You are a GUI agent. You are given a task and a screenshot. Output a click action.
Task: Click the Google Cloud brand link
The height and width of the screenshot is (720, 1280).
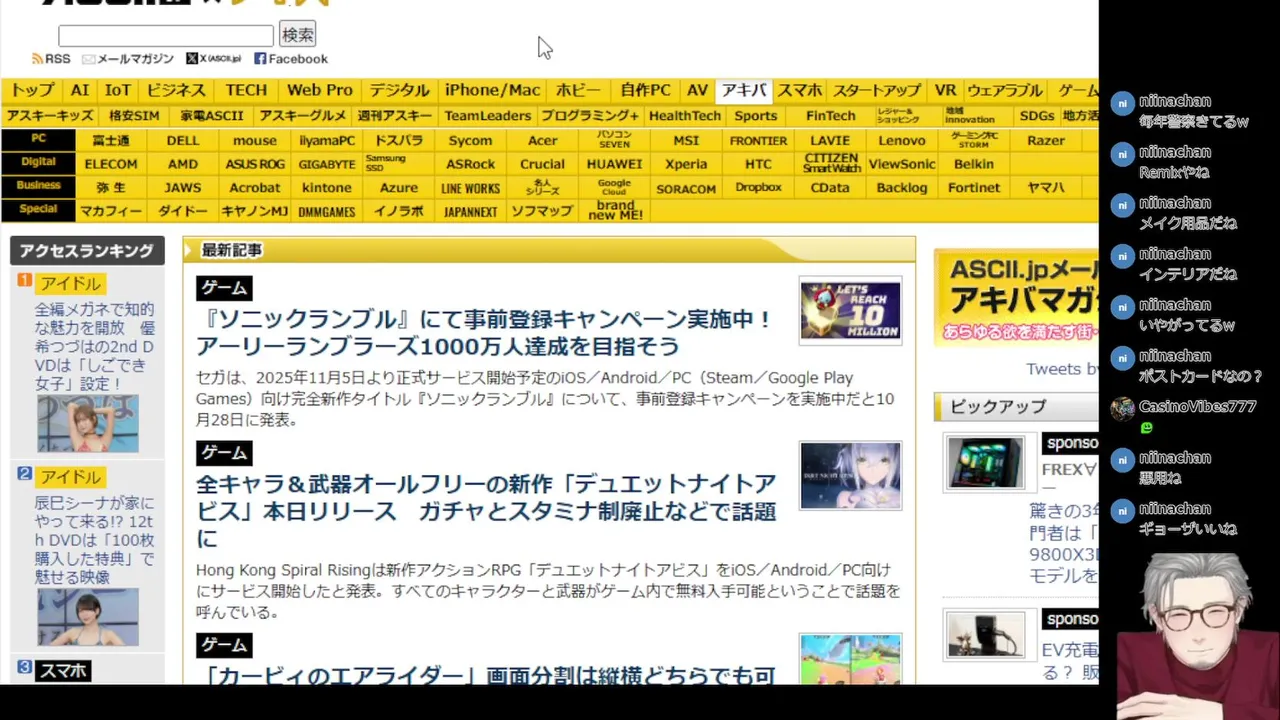point(614,188)
